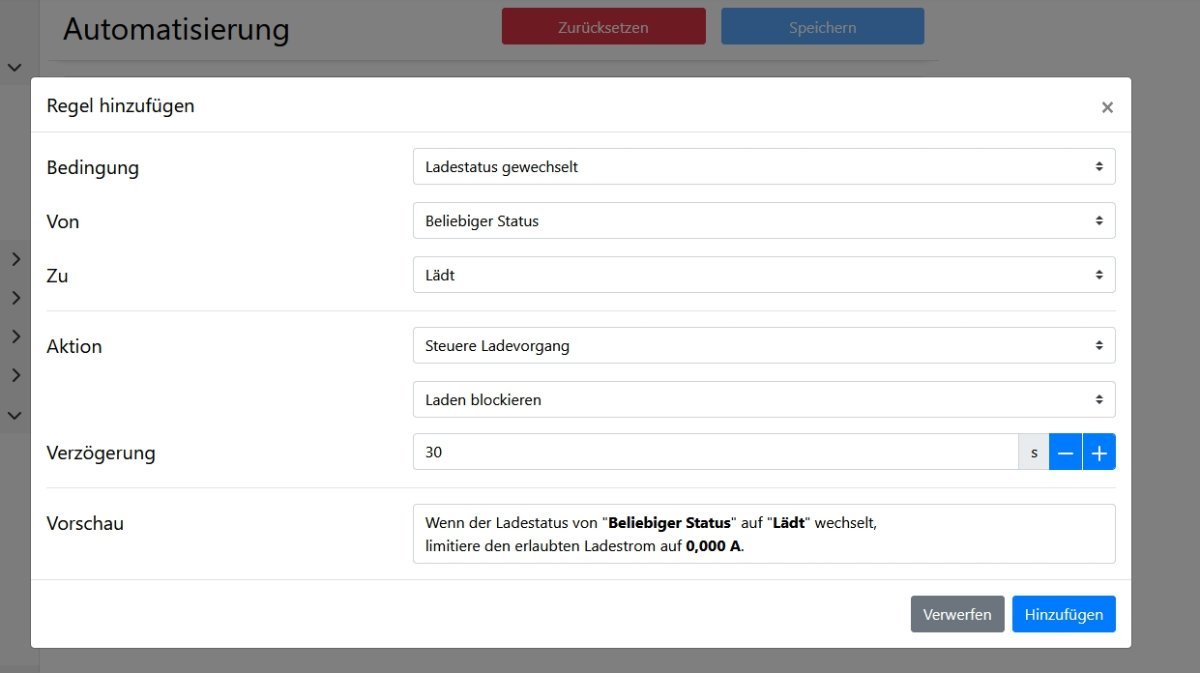Add the rule with Hinzufügen
Image resolution: width=1200 pixels, height=673 pixels.
click(1064, 614)
